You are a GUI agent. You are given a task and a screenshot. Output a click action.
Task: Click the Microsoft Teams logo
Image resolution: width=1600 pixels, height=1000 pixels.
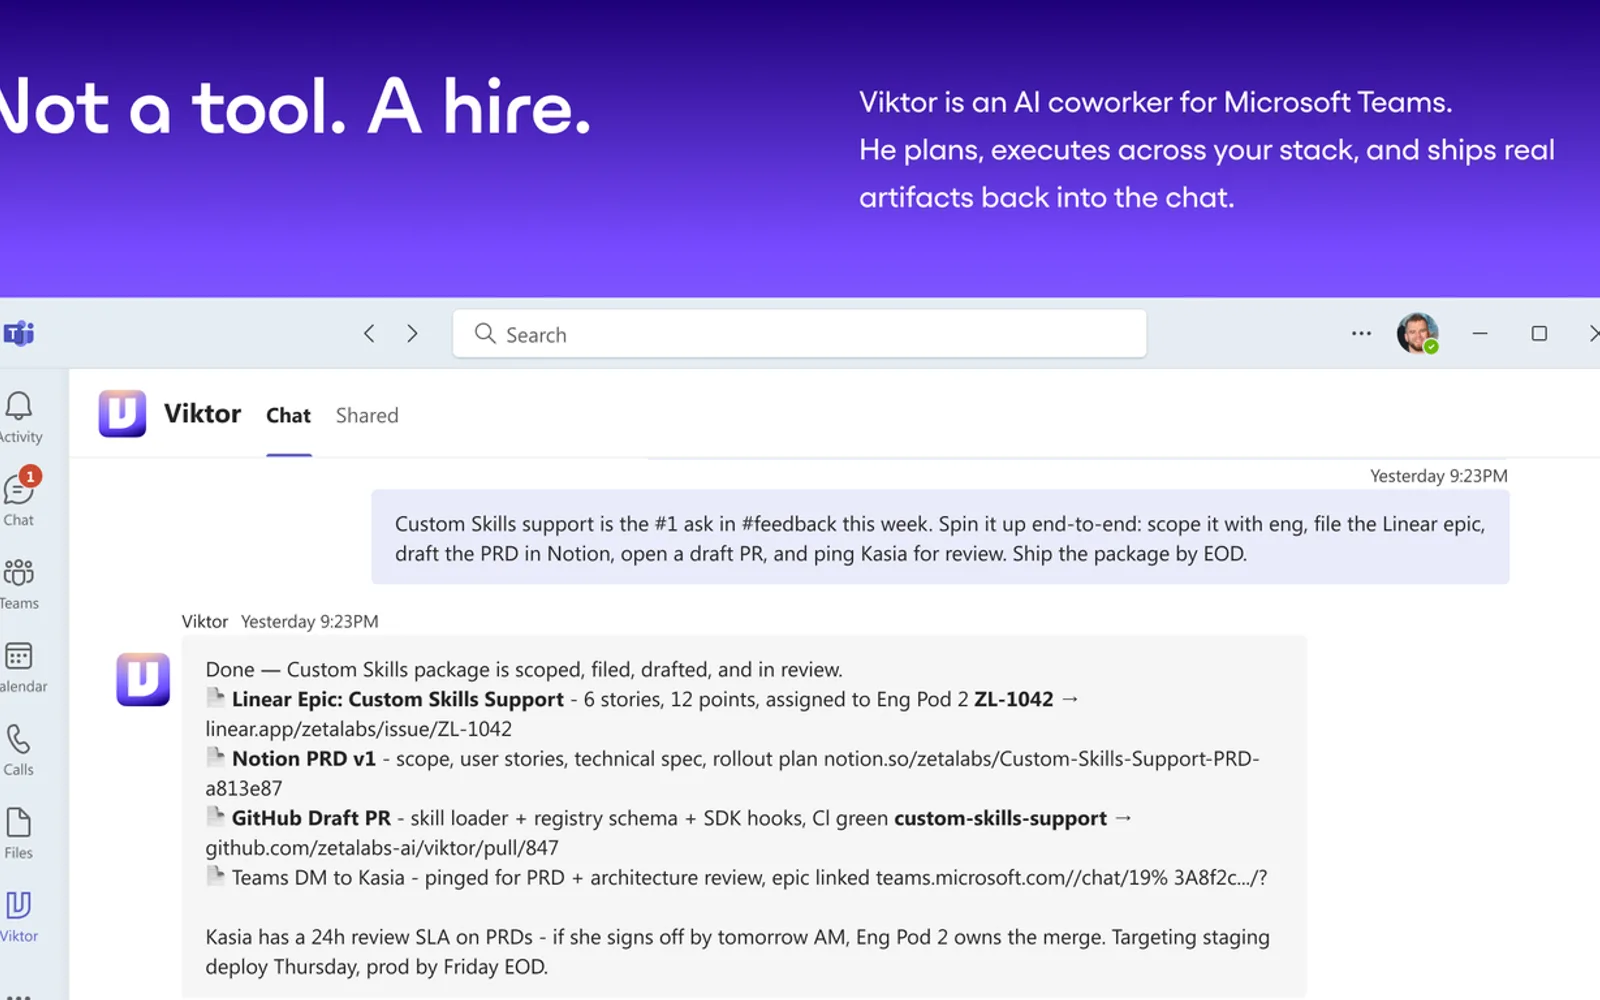19,333
